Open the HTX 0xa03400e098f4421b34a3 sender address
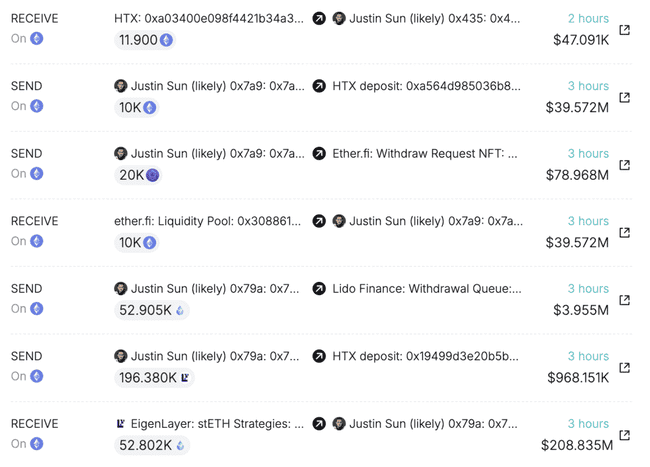 coord(209,19)
